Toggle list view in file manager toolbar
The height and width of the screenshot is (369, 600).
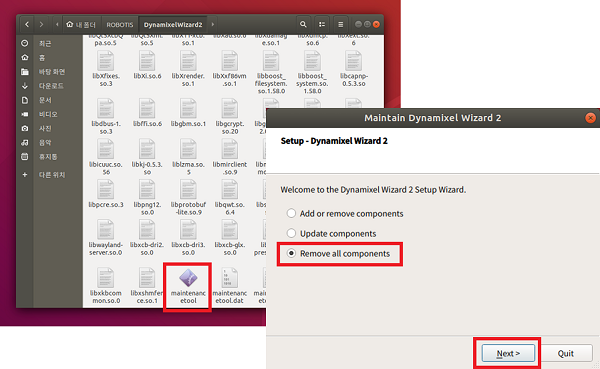coord(322,24)
